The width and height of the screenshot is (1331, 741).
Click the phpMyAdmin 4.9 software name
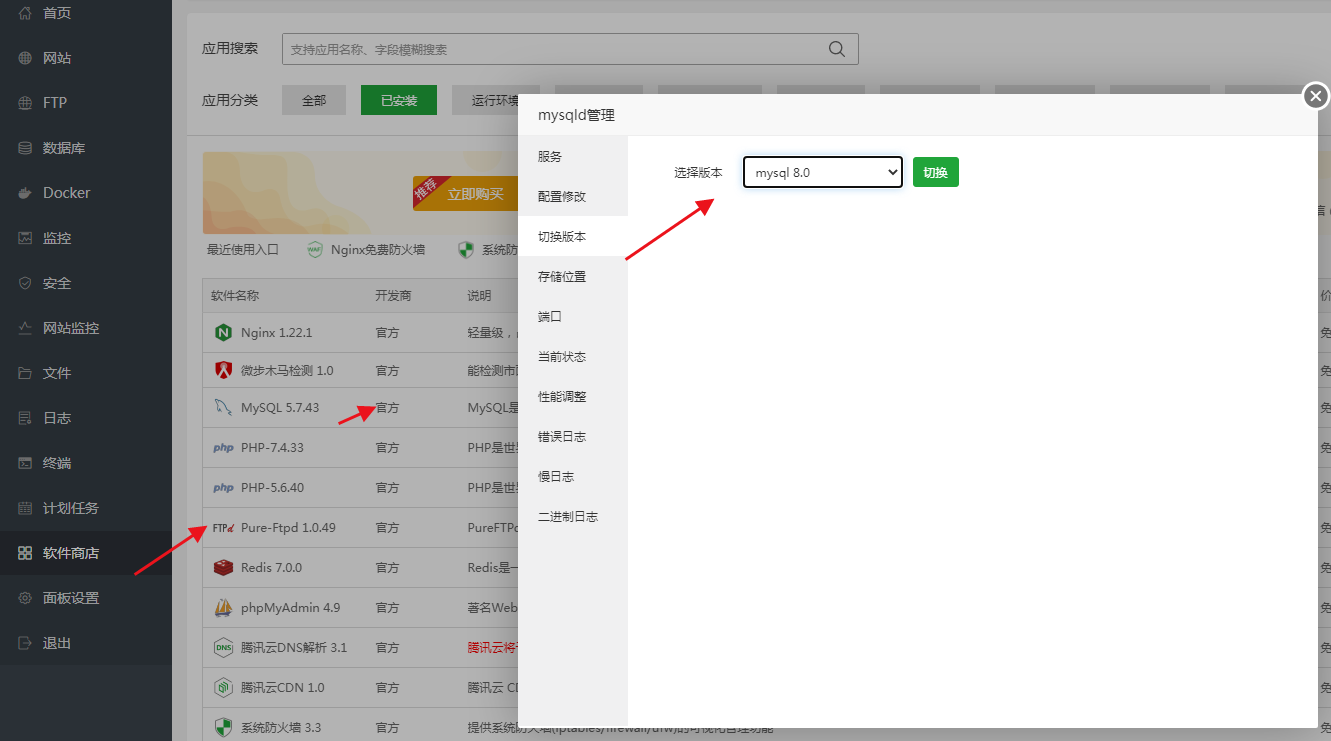291,608
